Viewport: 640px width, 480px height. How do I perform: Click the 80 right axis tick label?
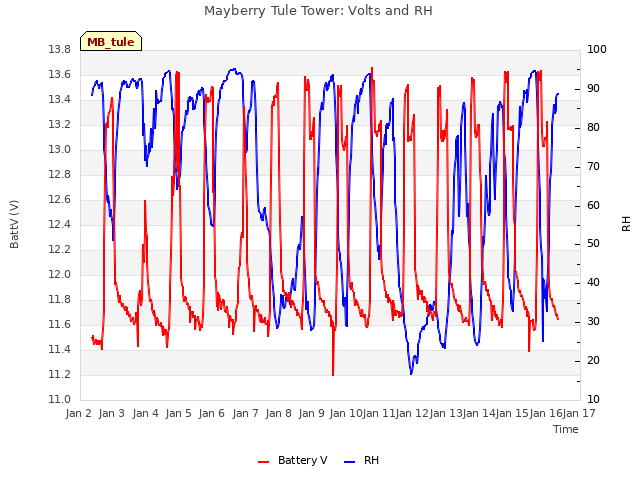pos(593,128)
